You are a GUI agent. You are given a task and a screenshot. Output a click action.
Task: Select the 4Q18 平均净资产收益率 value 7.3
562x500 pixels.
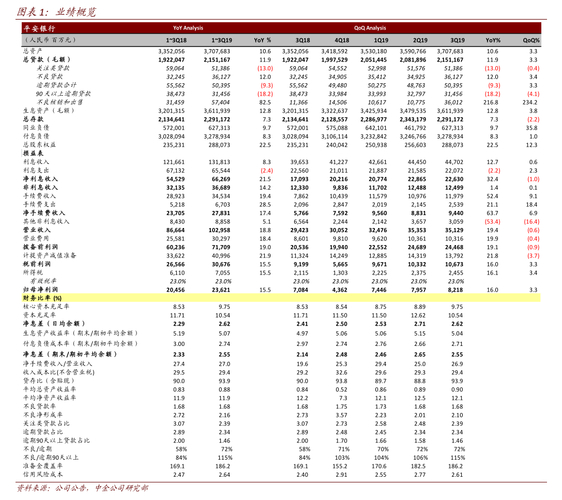343,399
